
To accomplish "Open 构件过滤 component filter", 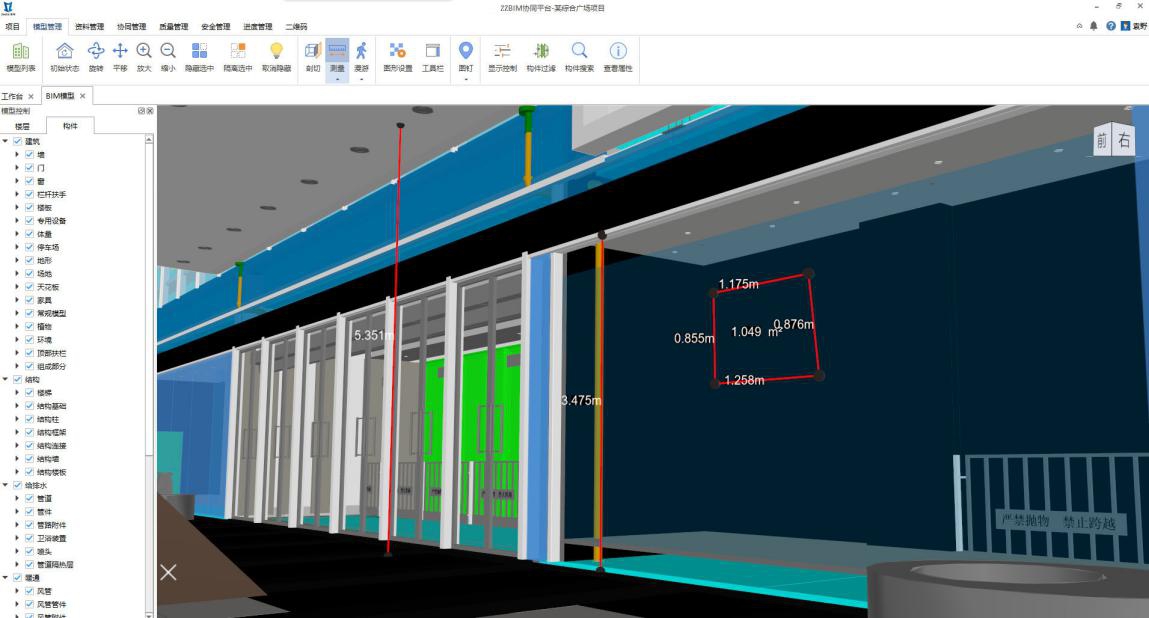I will click(x=541, y=57).
